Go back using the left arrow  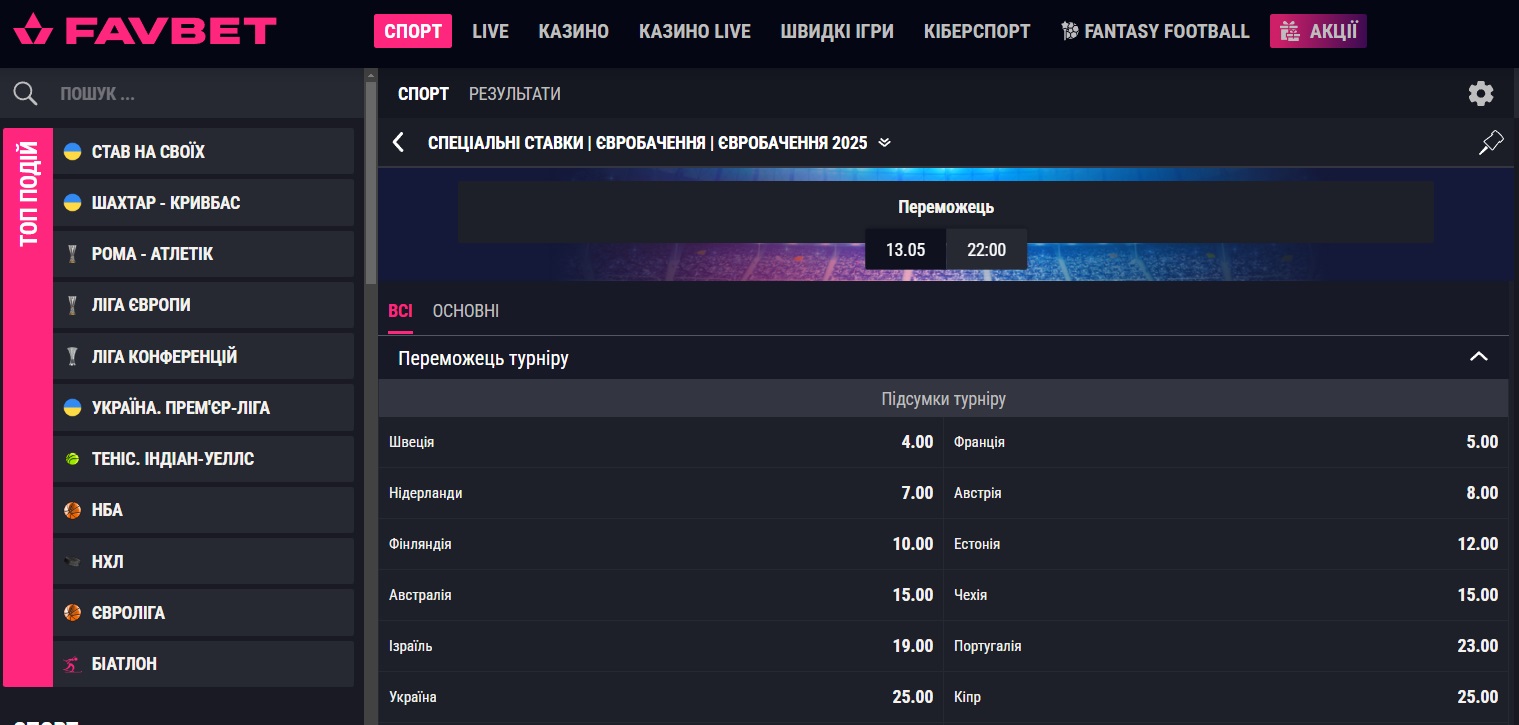click(398, 142)
